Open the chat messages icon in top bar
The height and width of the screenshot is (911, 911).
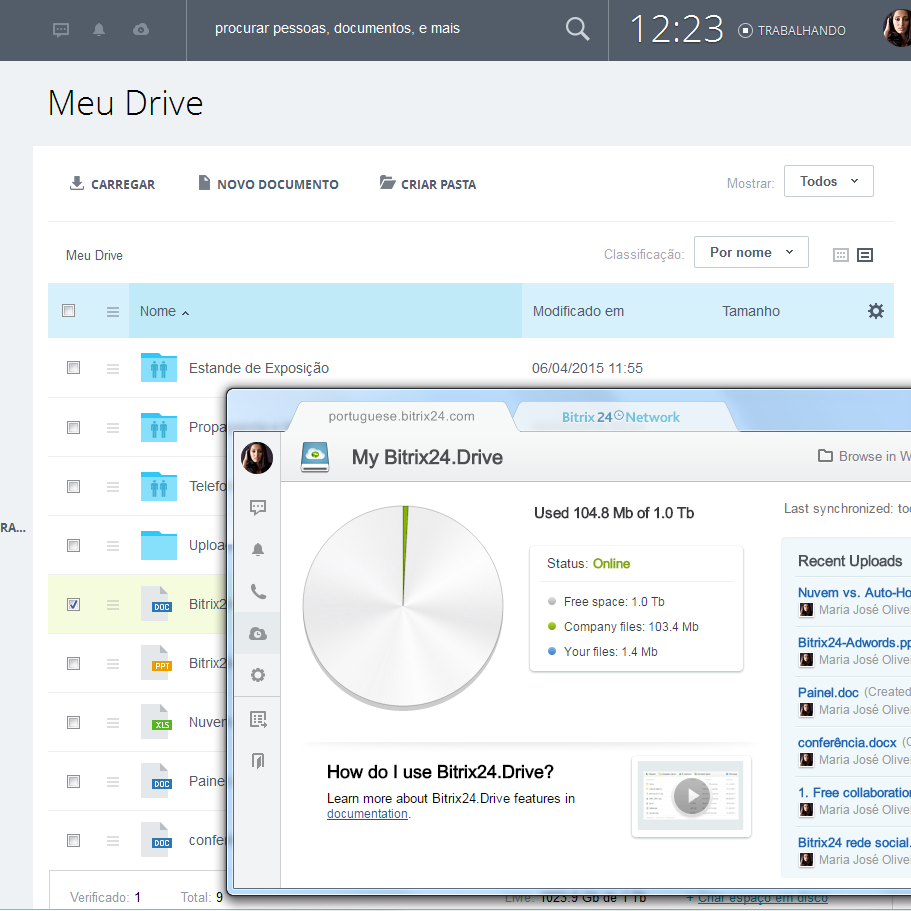tap(61, 29)
